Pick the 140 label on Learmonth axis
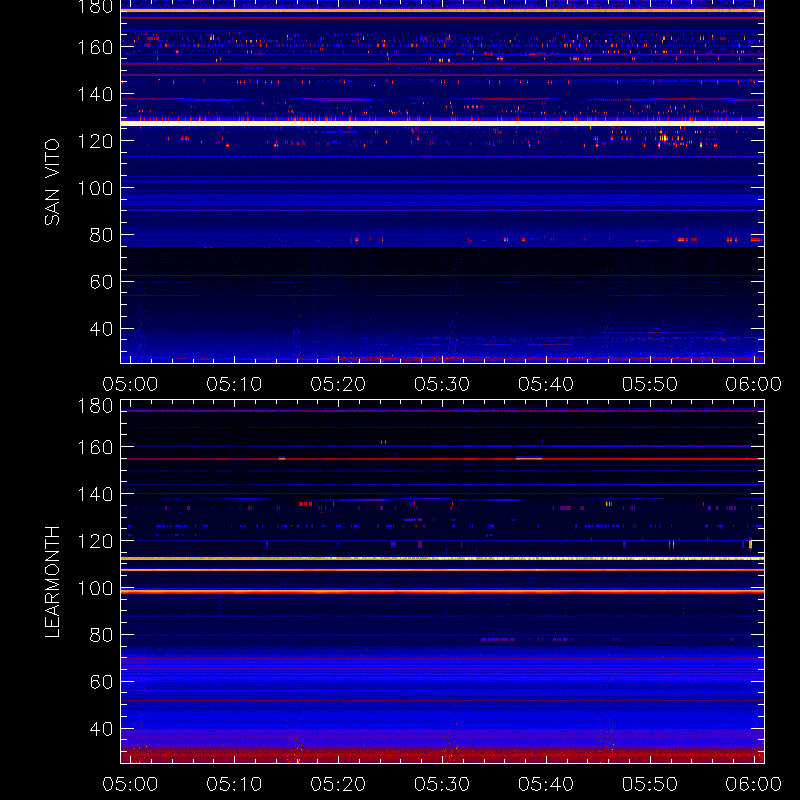The image size is (800, 800). point(95,494)
